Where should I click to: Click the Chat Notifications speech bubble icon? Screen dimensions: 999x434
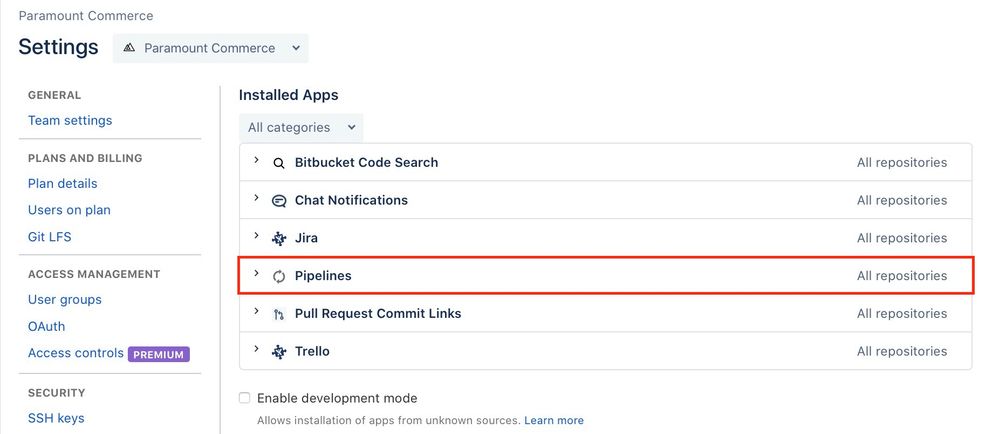coord(278,201)
